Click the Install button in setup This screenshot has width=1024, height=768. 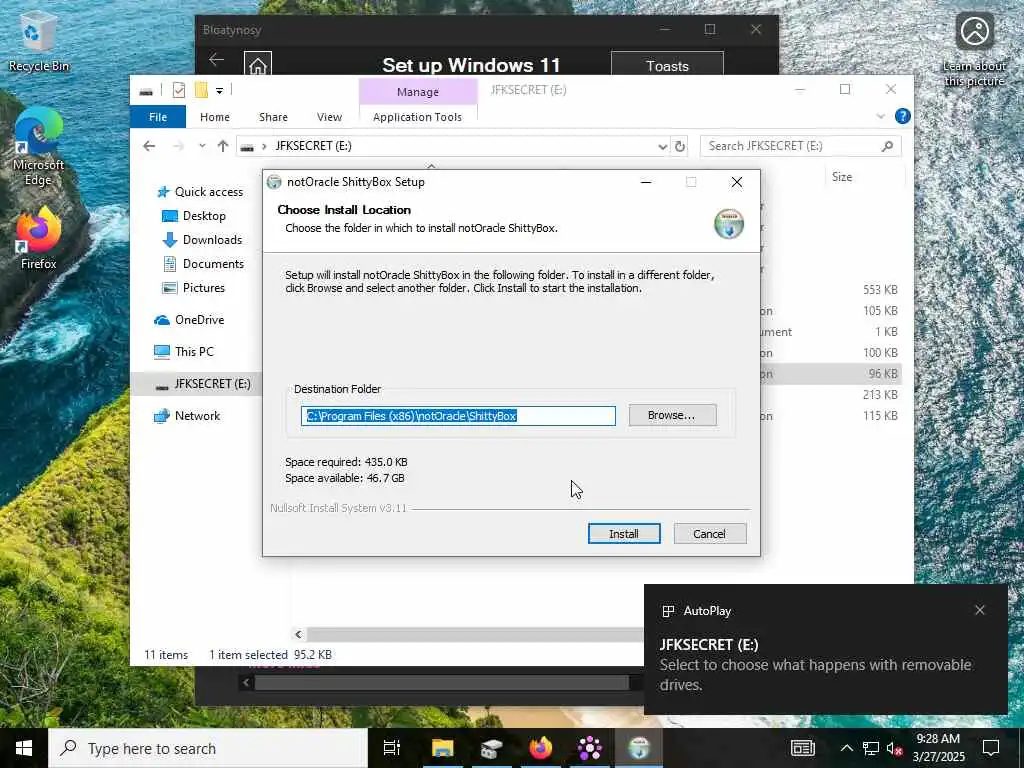624,534
